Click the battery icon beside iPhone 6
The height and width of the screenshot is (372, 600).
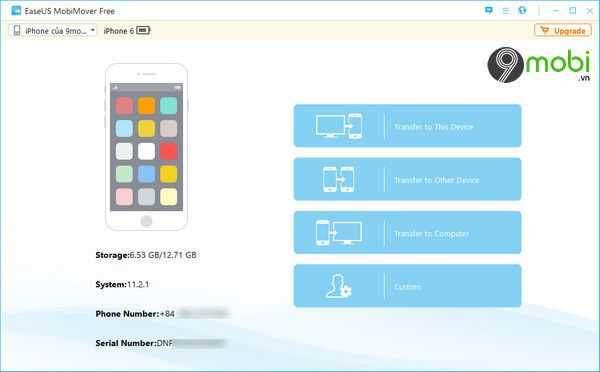[143, 30]
